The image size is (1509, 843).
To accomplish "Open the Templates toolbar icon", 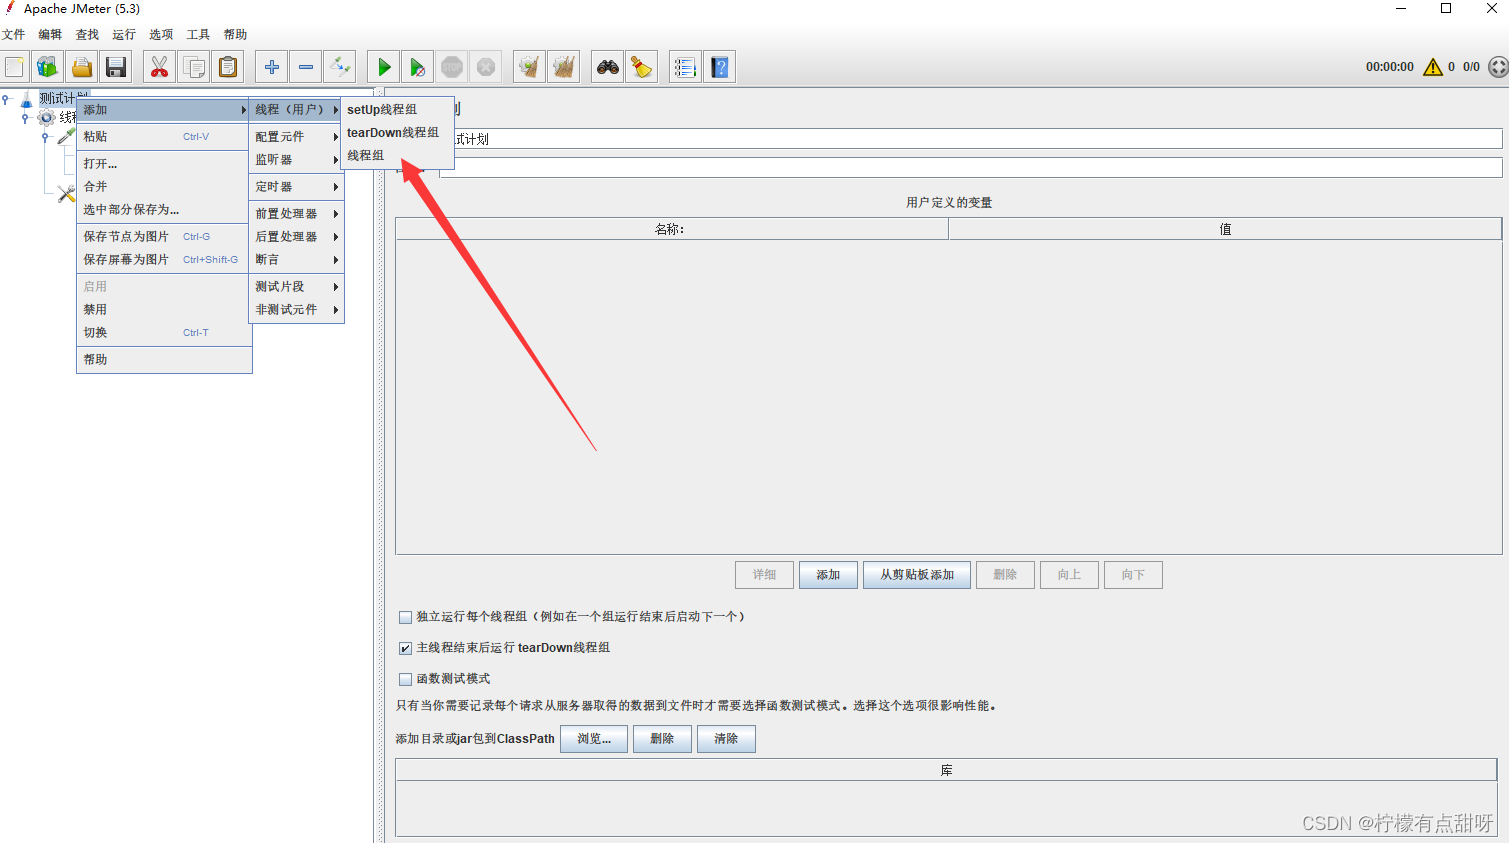I will tap(47, 67).
